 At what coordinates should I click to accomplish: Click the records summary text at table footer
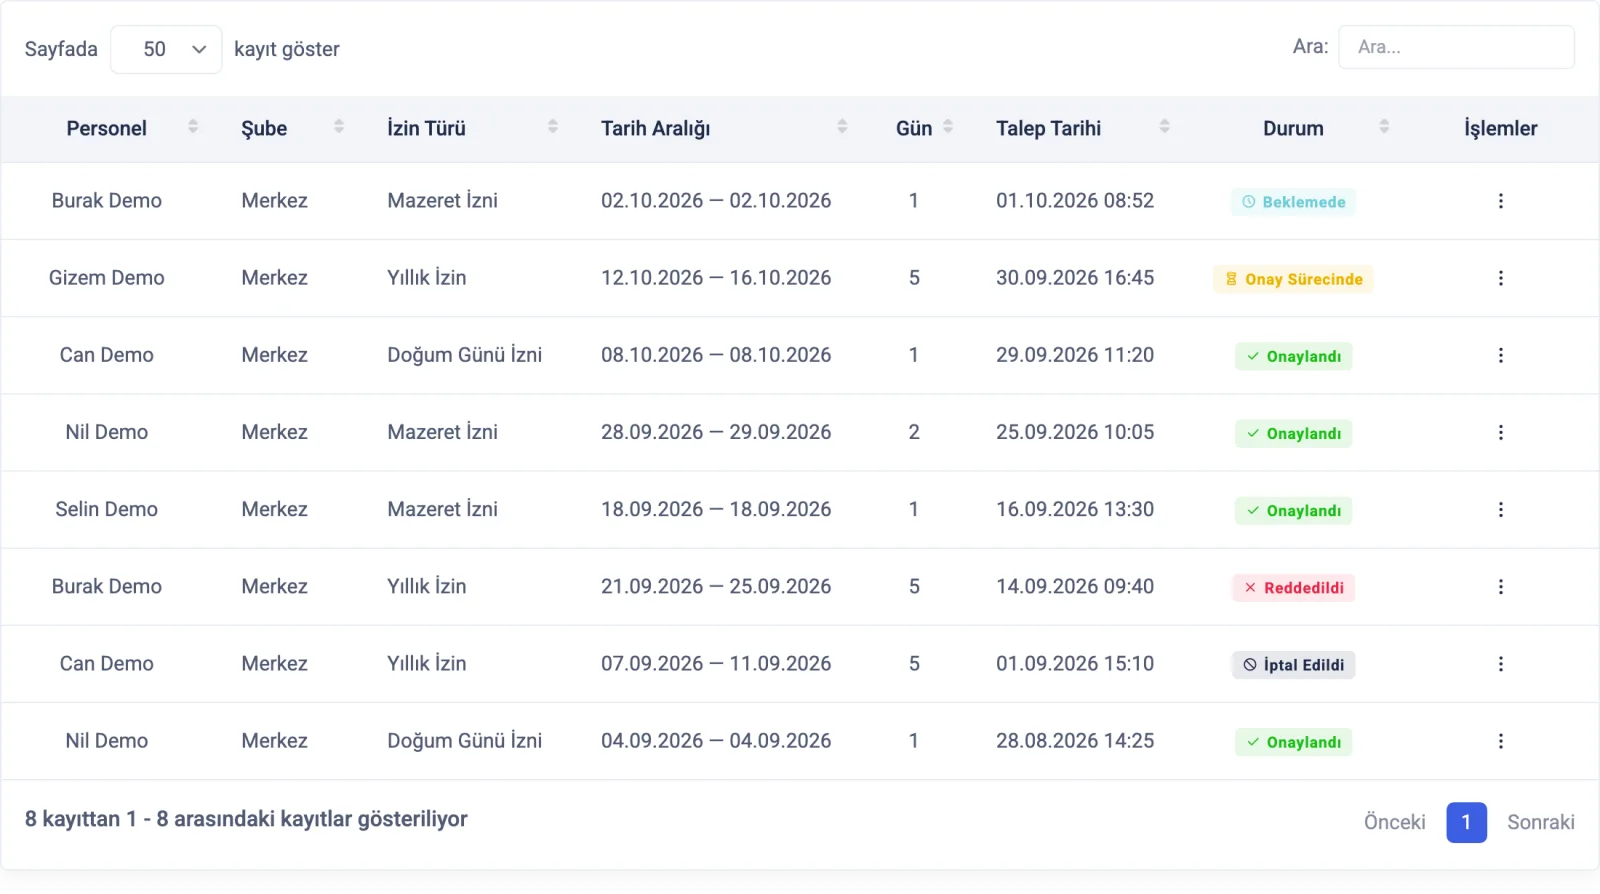pos(246,819)
